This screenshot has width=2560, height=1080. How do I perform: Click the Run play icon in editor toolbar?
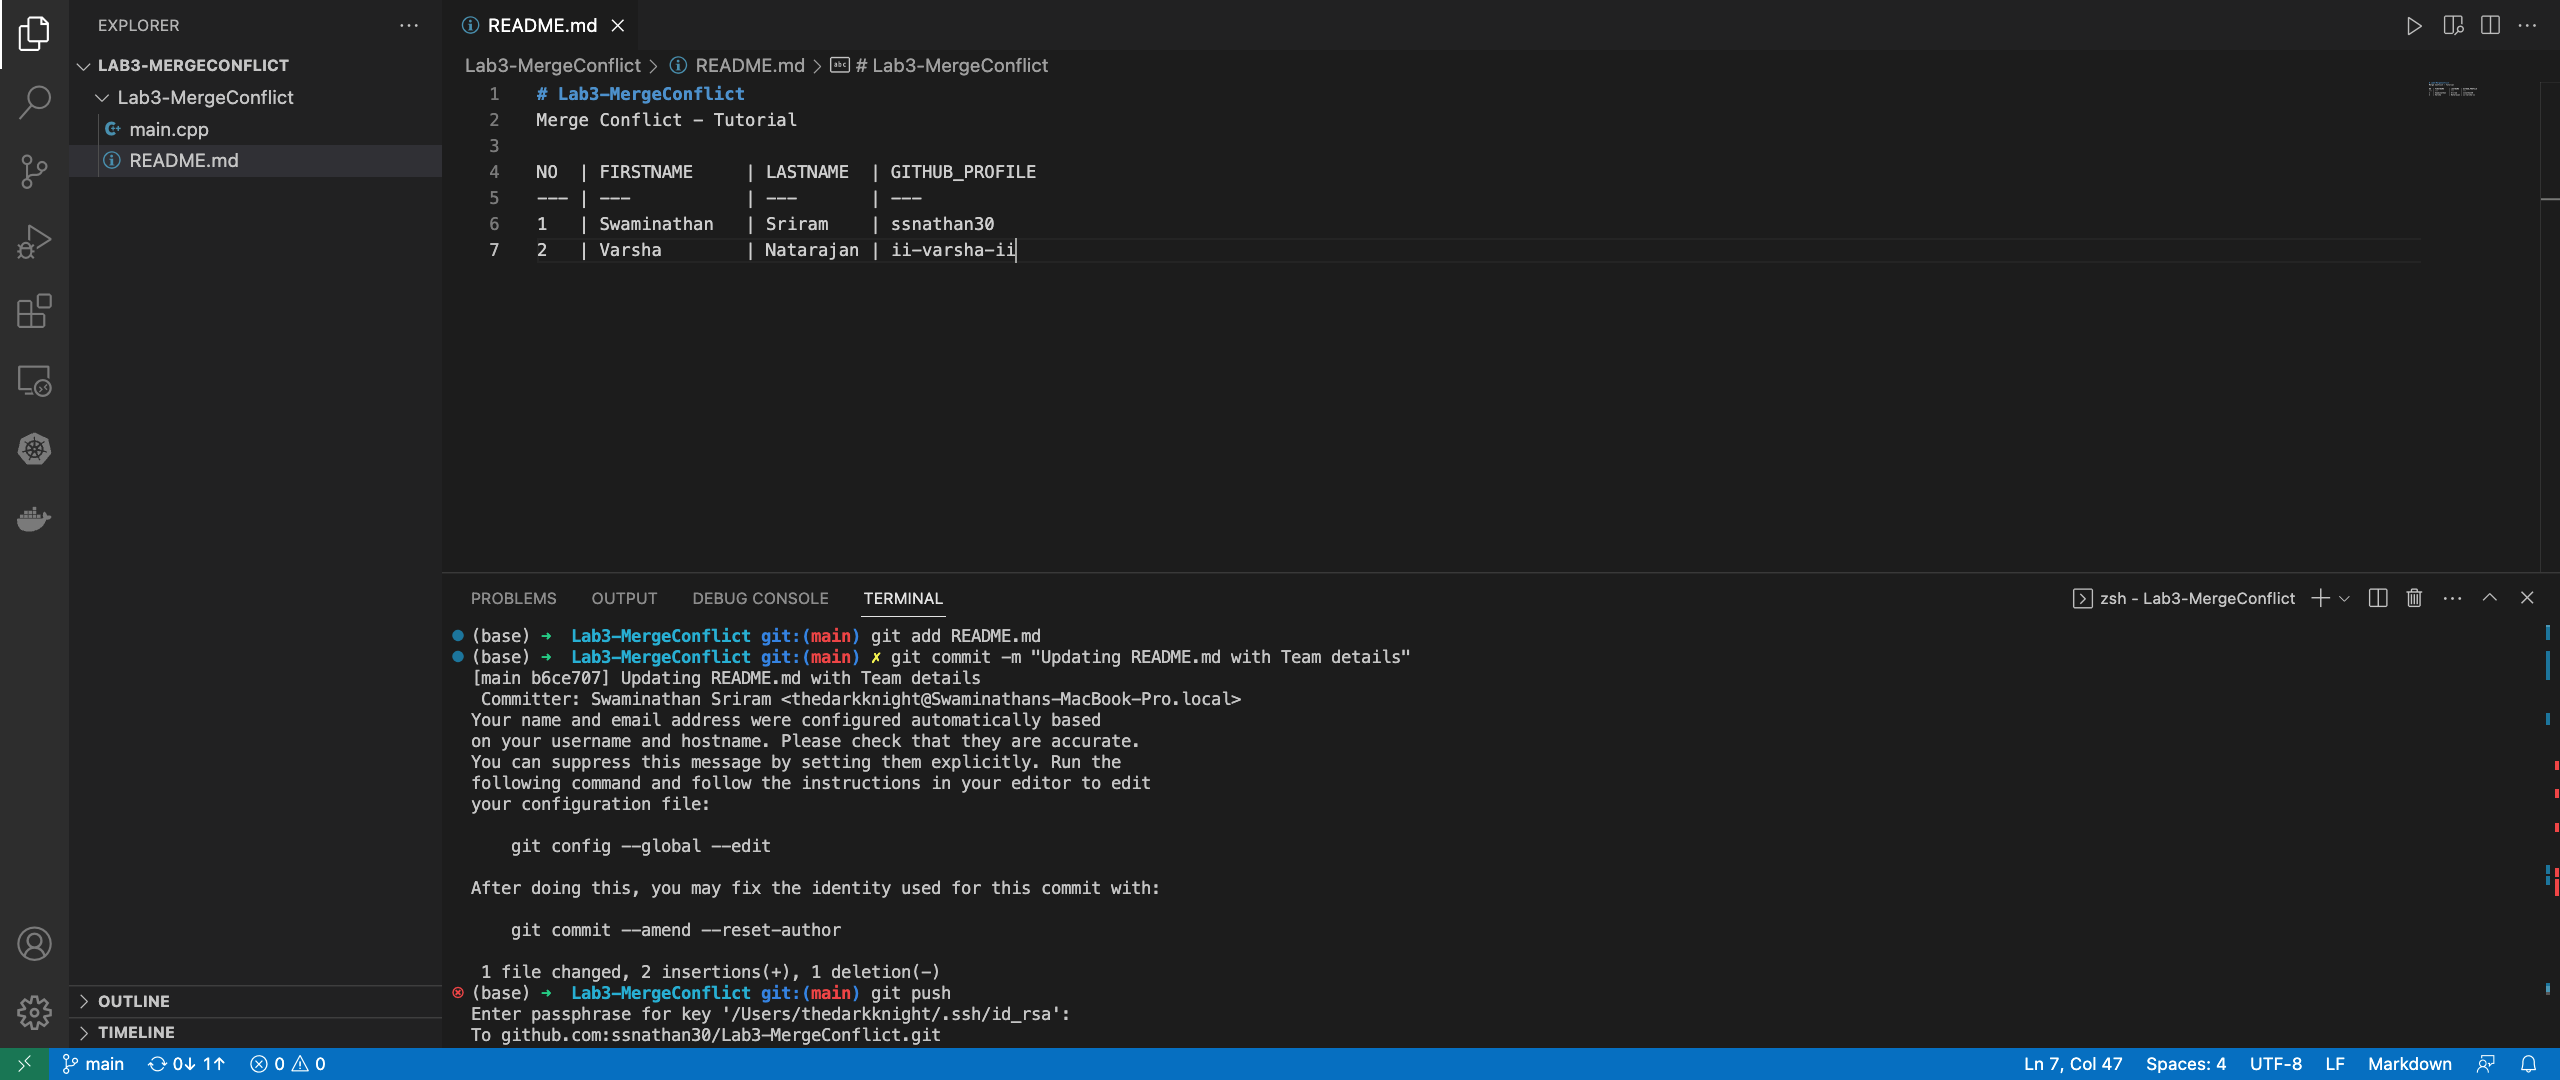pos(2414,25)
